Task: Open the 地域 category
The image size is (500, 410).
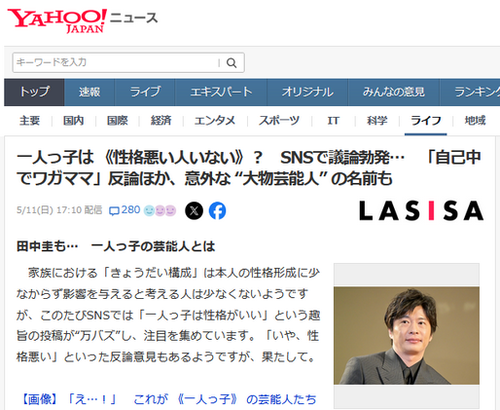Action: [475, 120]
